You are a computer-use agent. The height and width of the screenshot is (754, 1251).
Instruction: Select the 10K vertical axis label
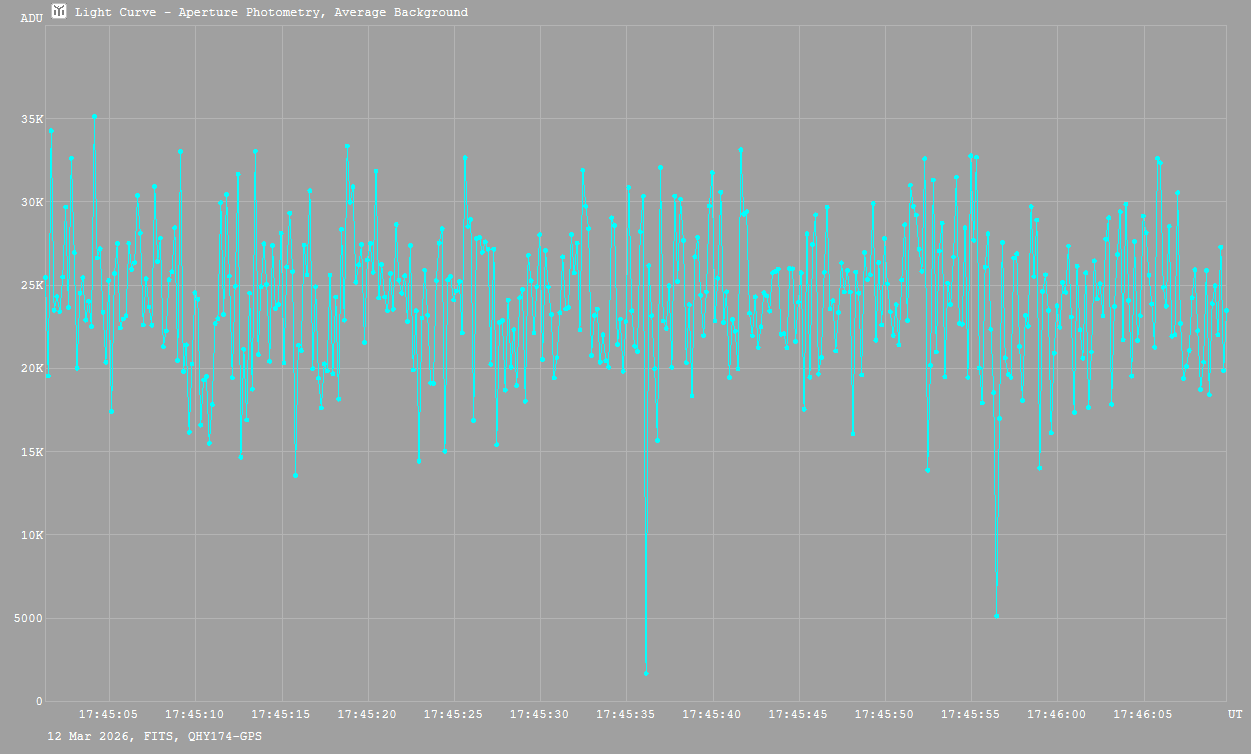[x=33, y=535]
